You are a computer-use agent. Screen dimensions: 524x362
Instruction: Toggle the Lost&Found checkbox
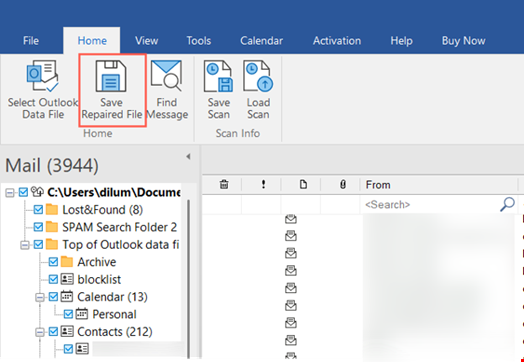38,210
